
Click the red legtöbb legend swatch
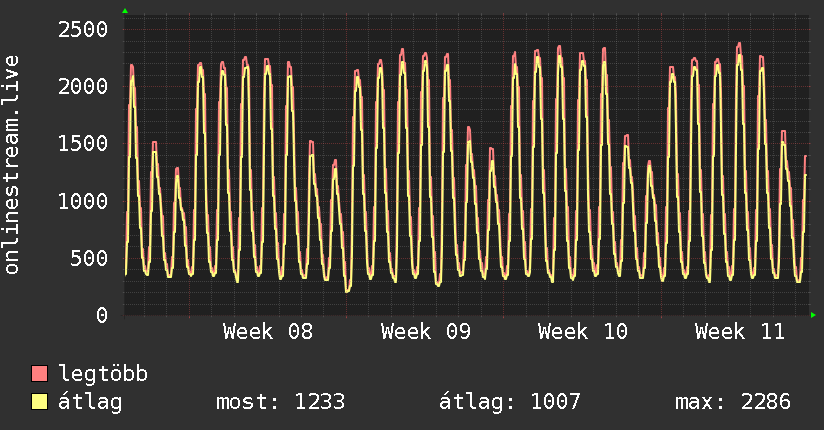point(40,375)
